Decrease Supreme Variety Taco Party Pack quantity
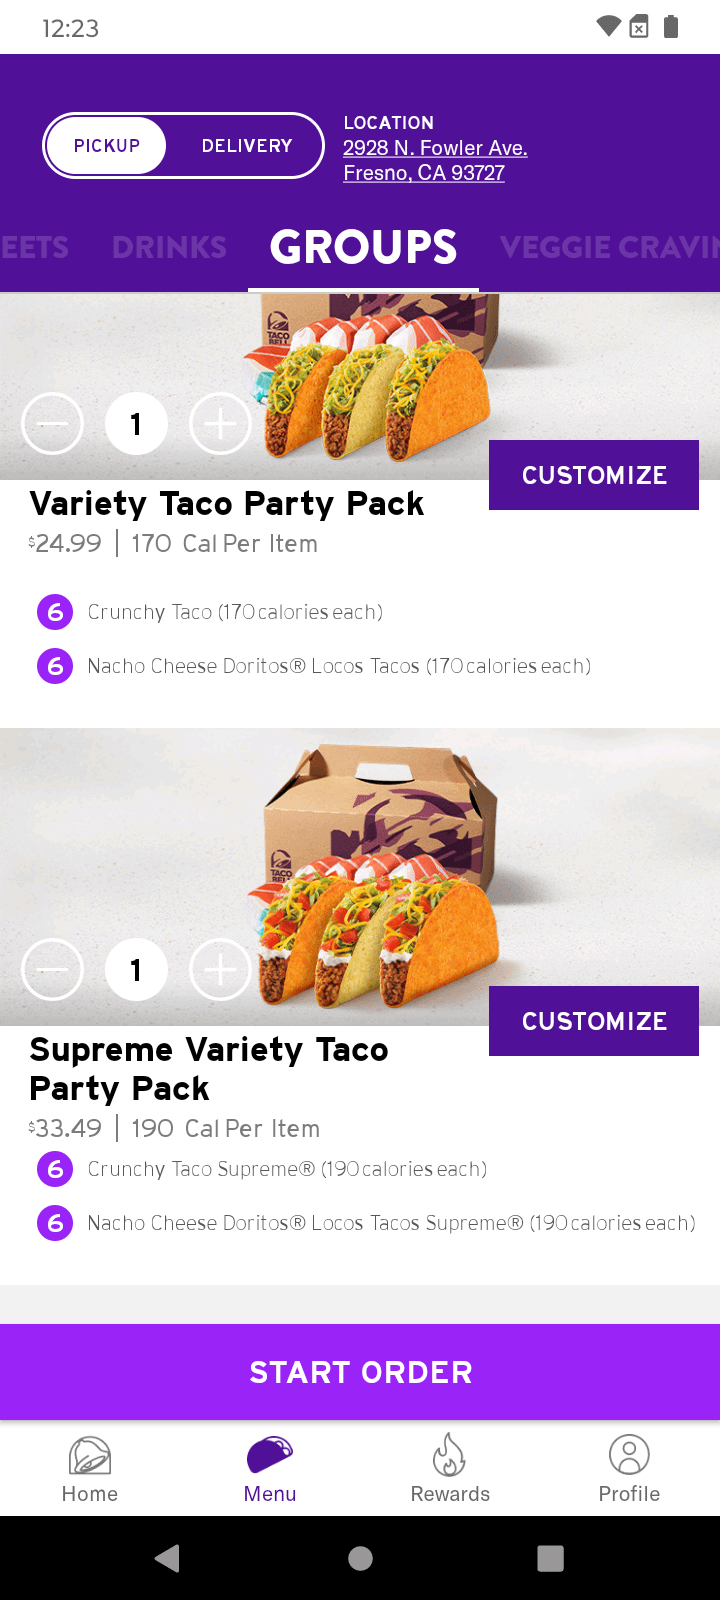Image resolution: width=720 pixels, height=1600 pixels. 52,970
